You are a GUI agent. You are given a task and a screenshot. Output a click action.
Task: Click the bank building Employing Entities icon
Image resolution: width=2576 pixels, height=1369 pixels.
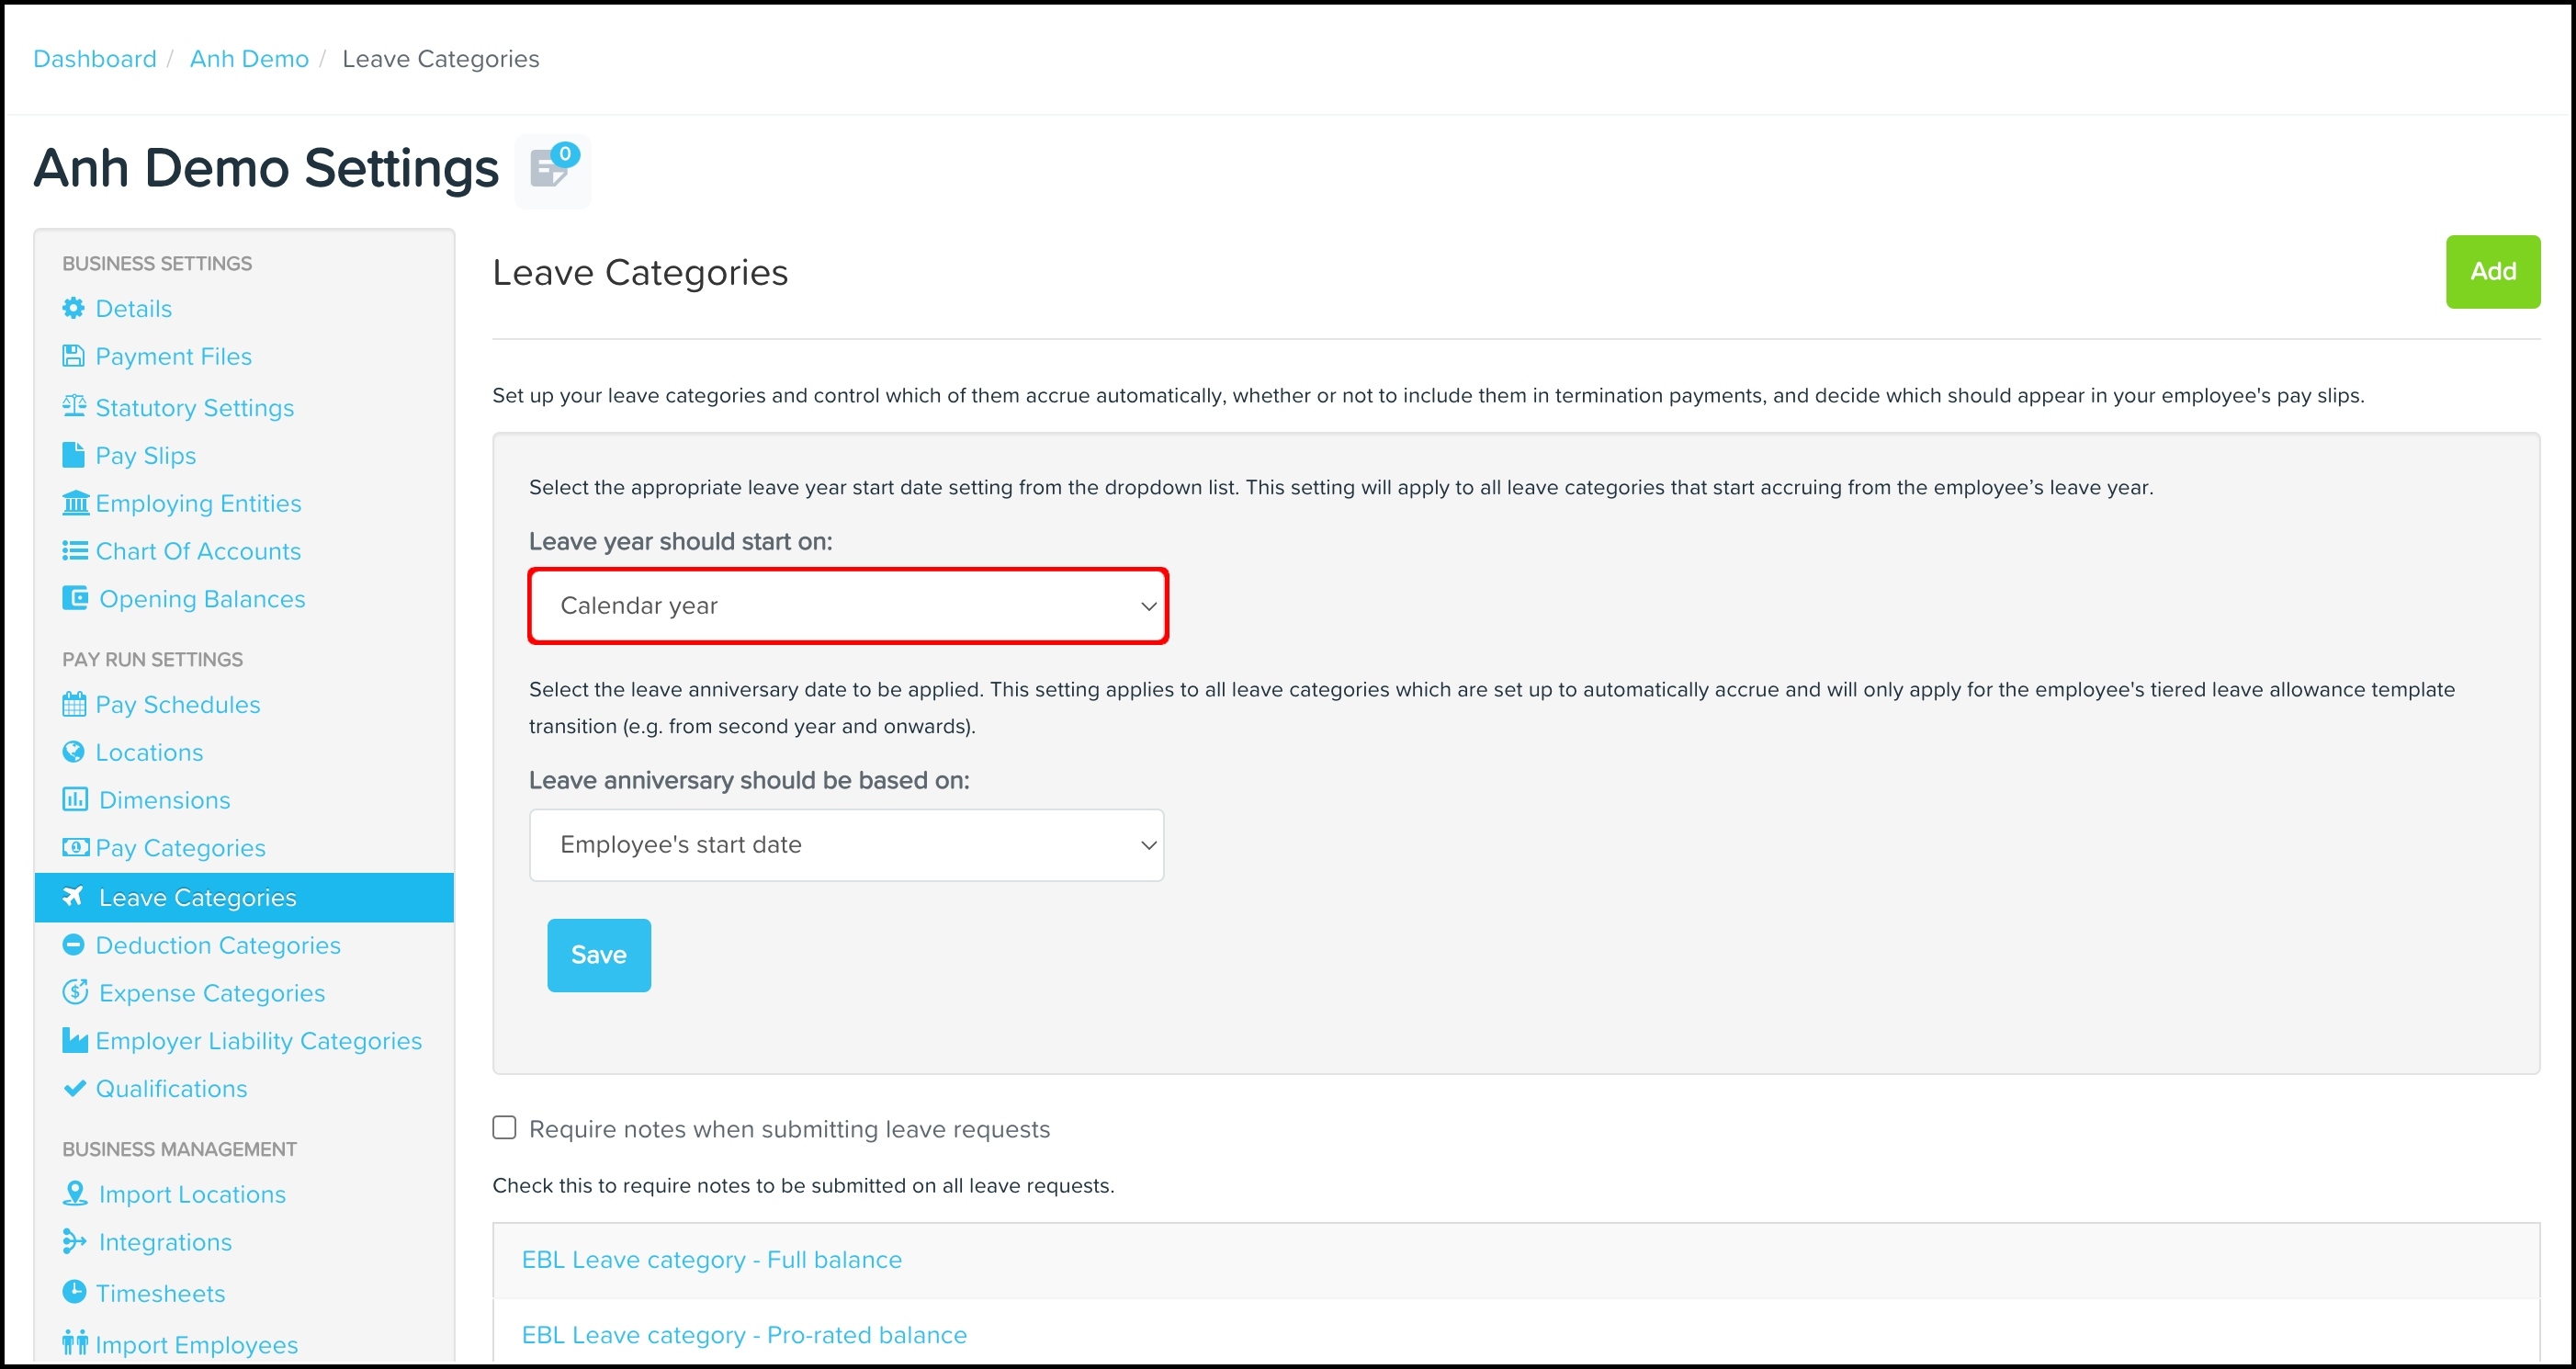click(75, 502)
